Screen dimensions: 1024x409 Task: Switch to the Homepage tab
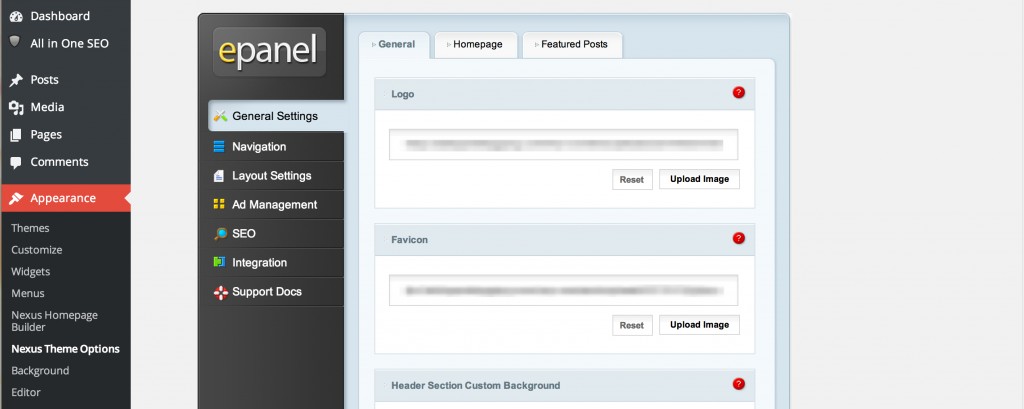(x=476, y=44)
